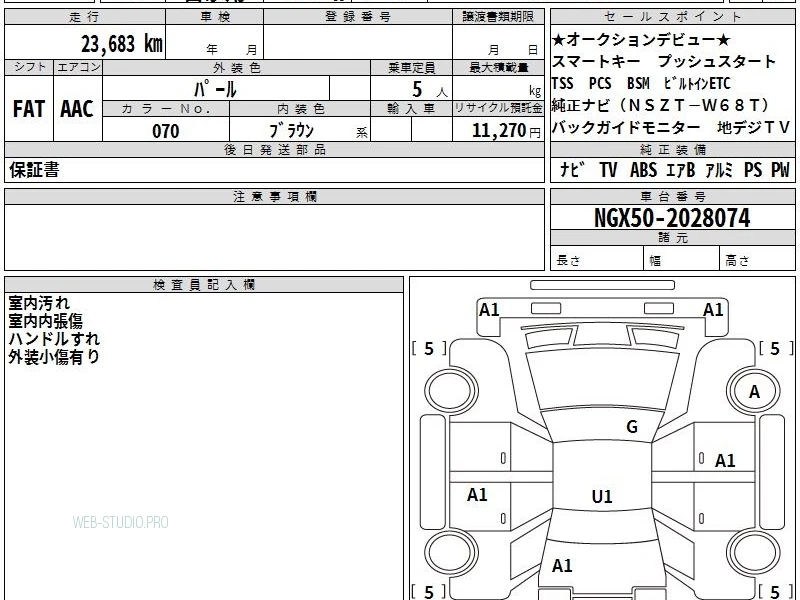Screen dimensions: 800x600
Task: Click the ★オークションデビュー★ line
Action: [641, 39]
